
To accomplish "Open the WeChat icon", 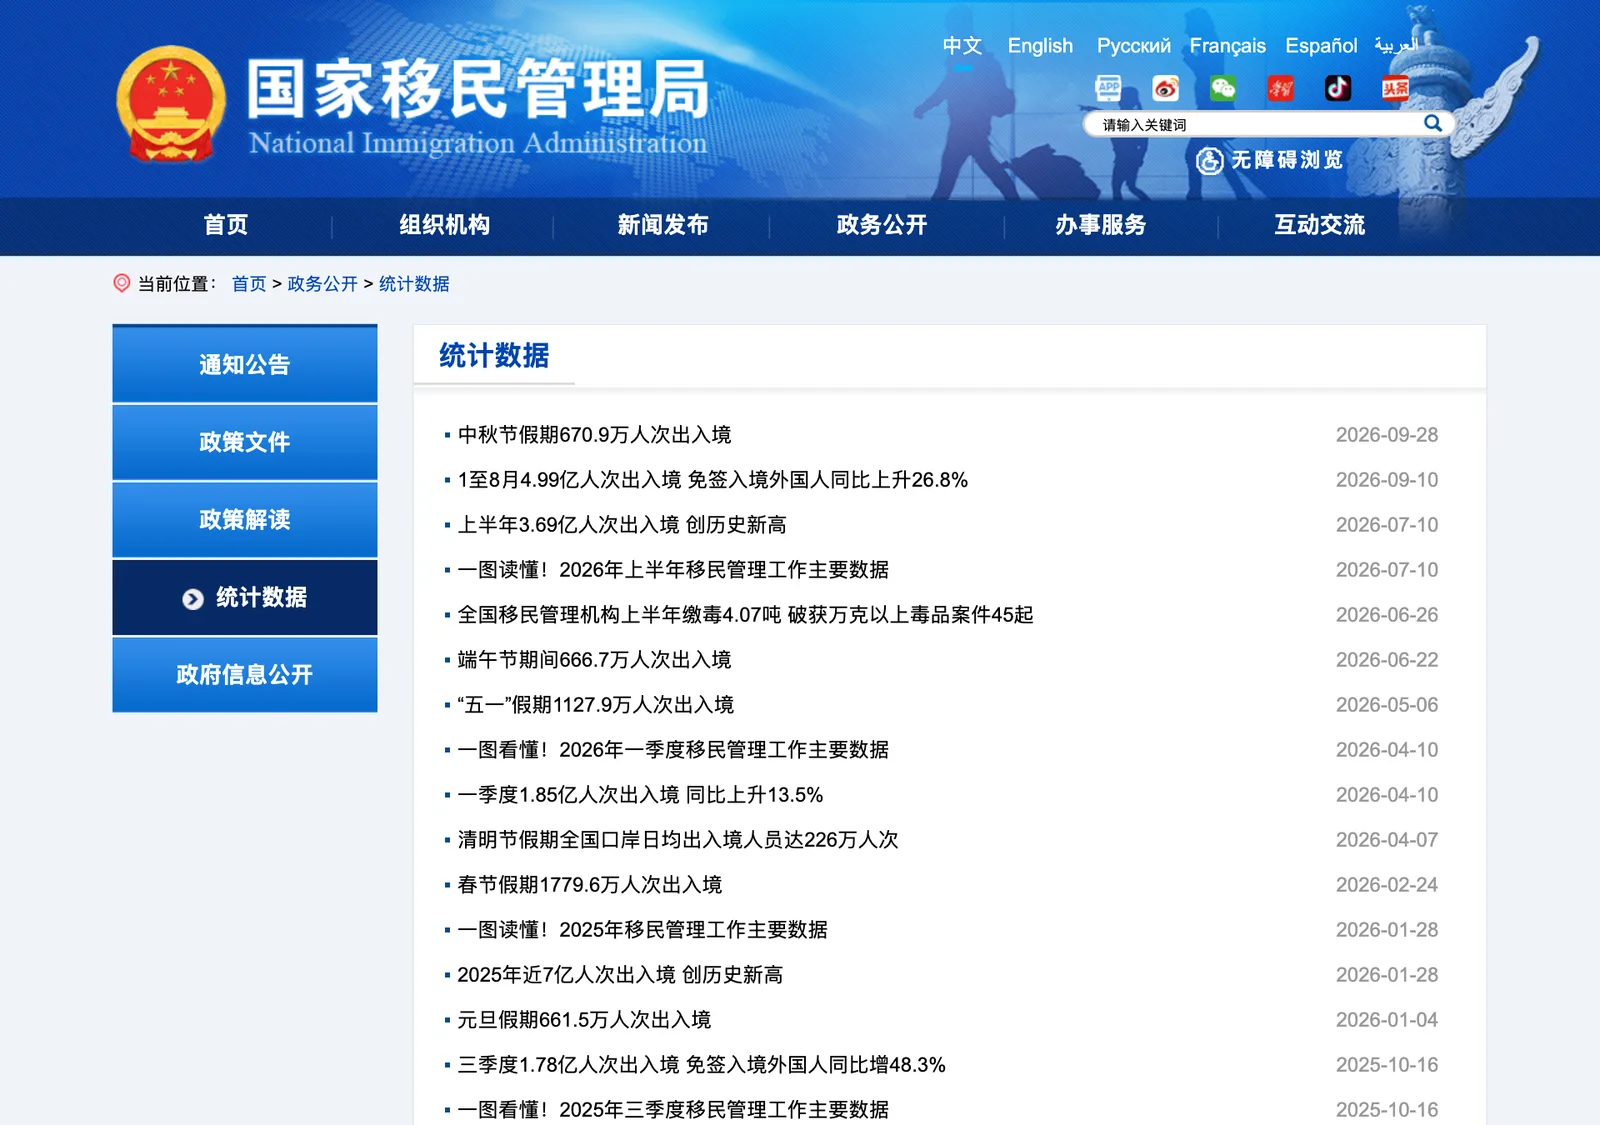I will click(1223, 88).
